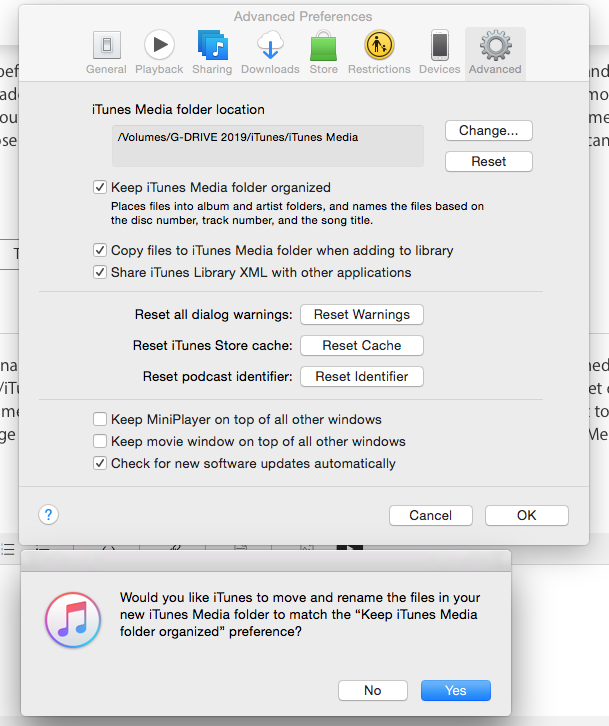Click the 'Would you like iTunes' dialog message
Screen dimensions: 609x726
coord(300,614)
